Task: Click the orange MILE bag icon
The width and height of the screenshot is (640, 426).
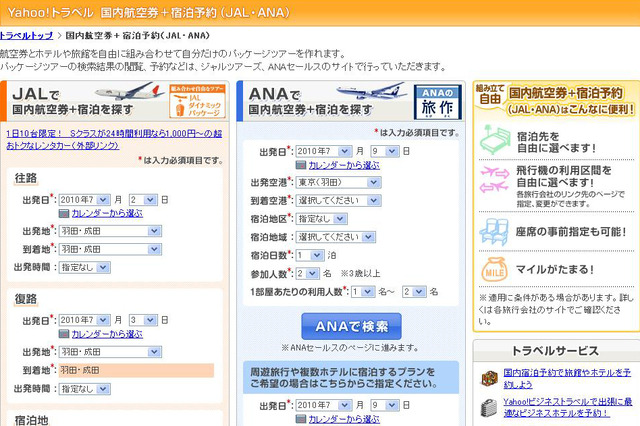Action: (495, 269)
